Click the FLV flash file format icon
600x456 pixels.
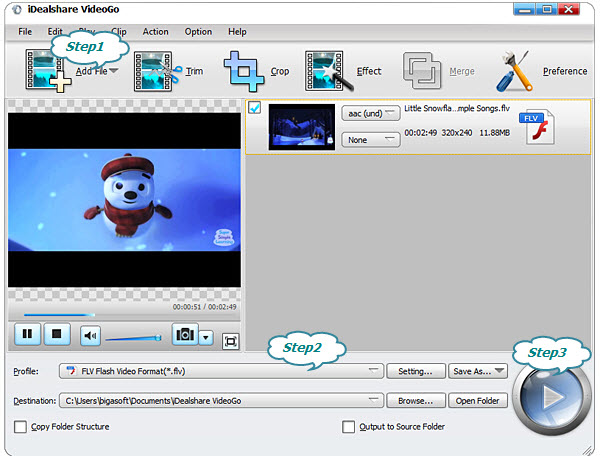point(537,127)
